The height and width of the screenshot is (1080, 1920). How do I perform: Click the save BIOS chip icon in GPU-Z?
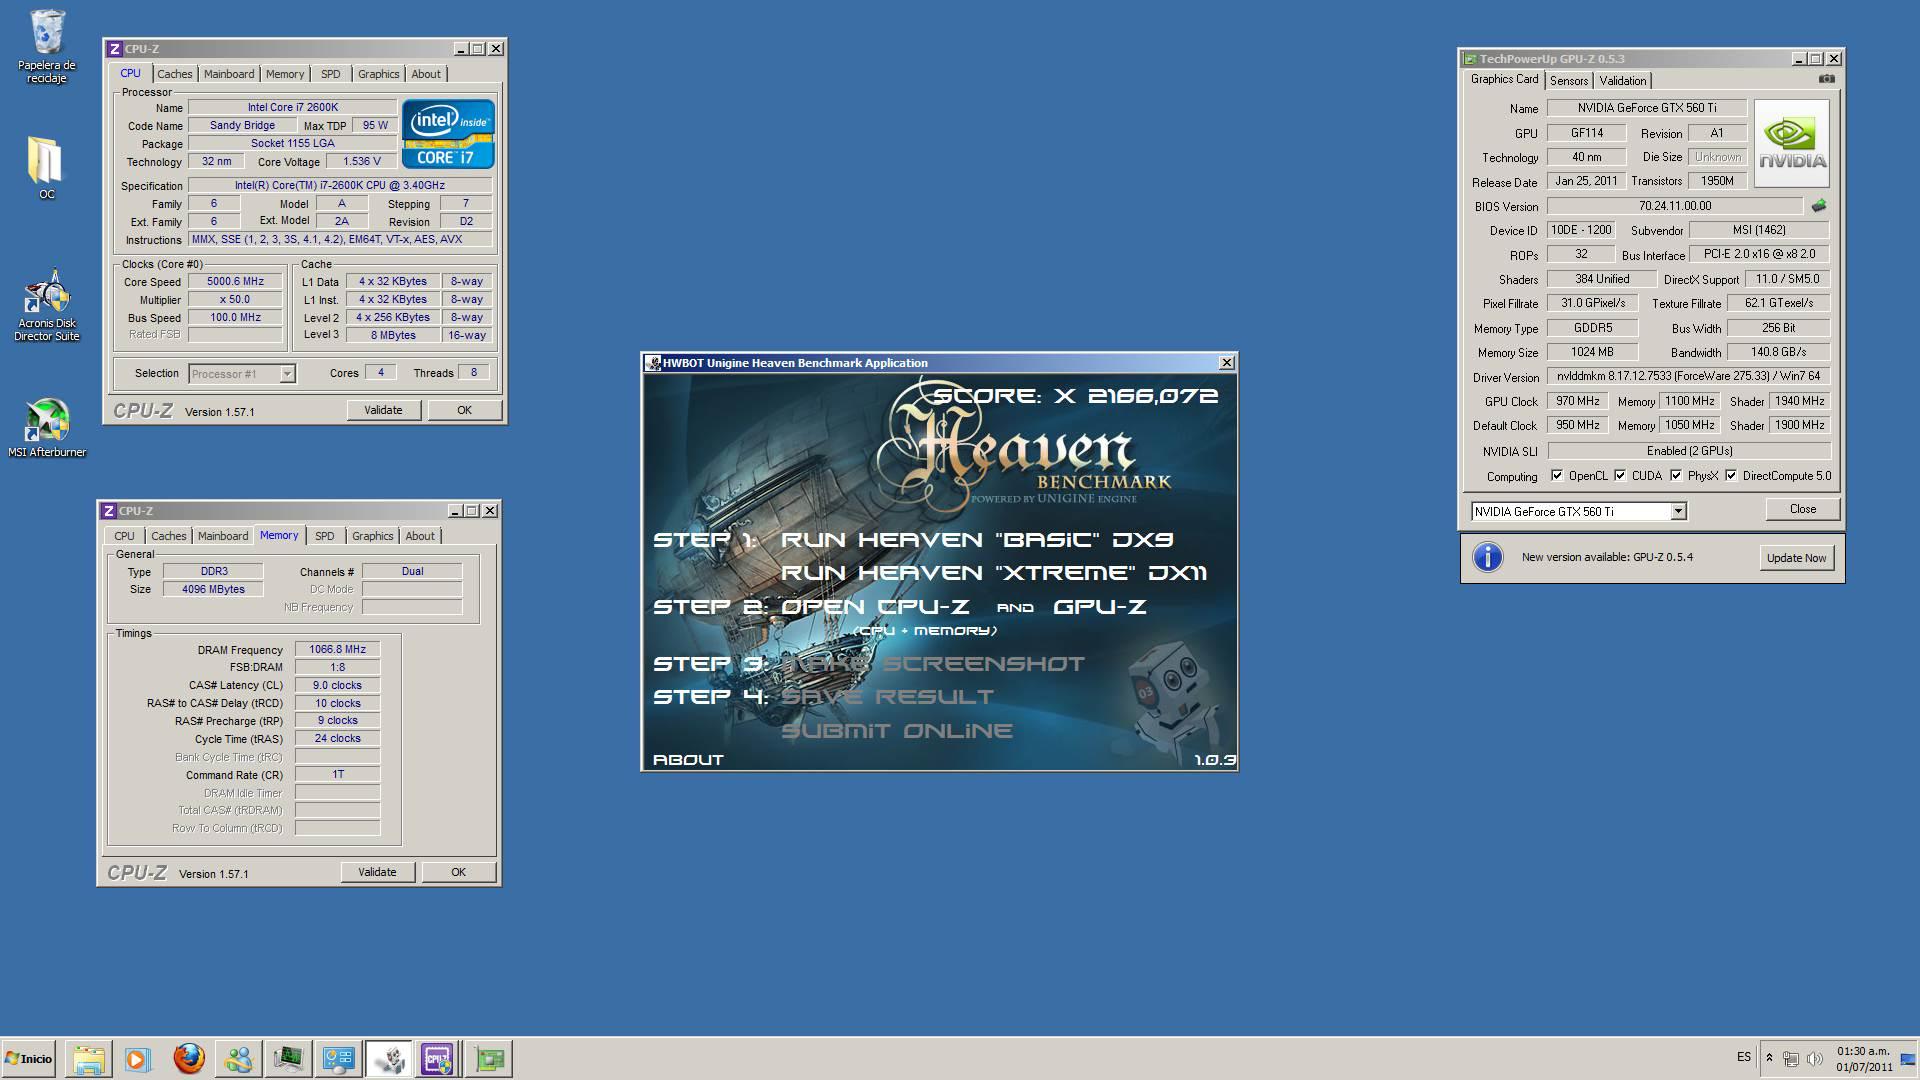1818,206
